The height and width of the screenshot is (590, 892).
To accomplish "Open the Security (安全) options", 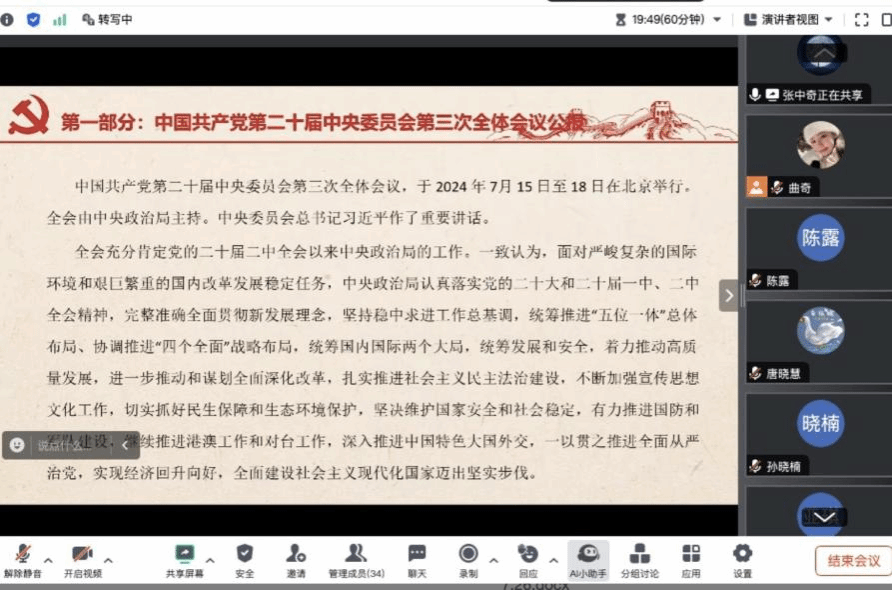I will [x=245, y=558].
